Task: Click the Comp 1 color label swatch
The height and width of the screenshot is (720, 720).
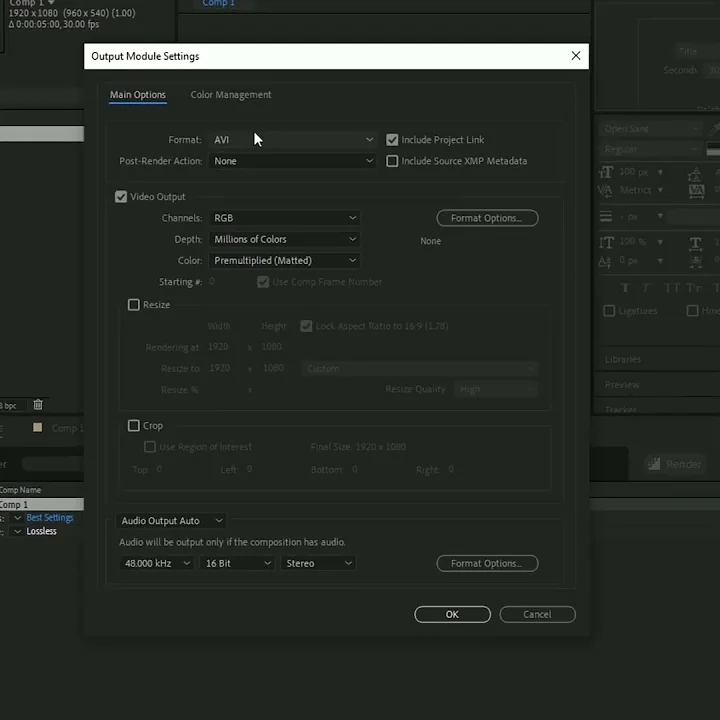Action: pos(38,428)
